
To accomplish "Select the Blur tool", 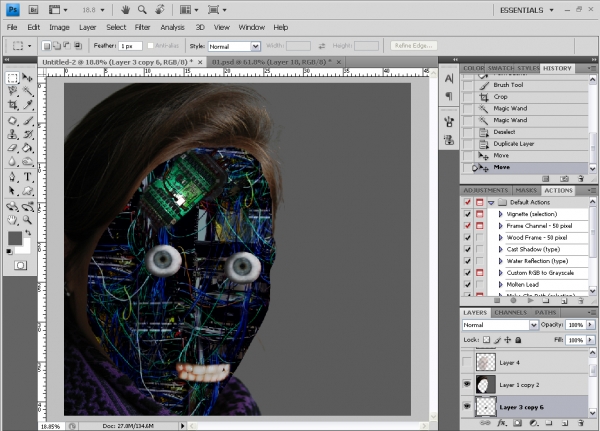I will tap(12, 162).
